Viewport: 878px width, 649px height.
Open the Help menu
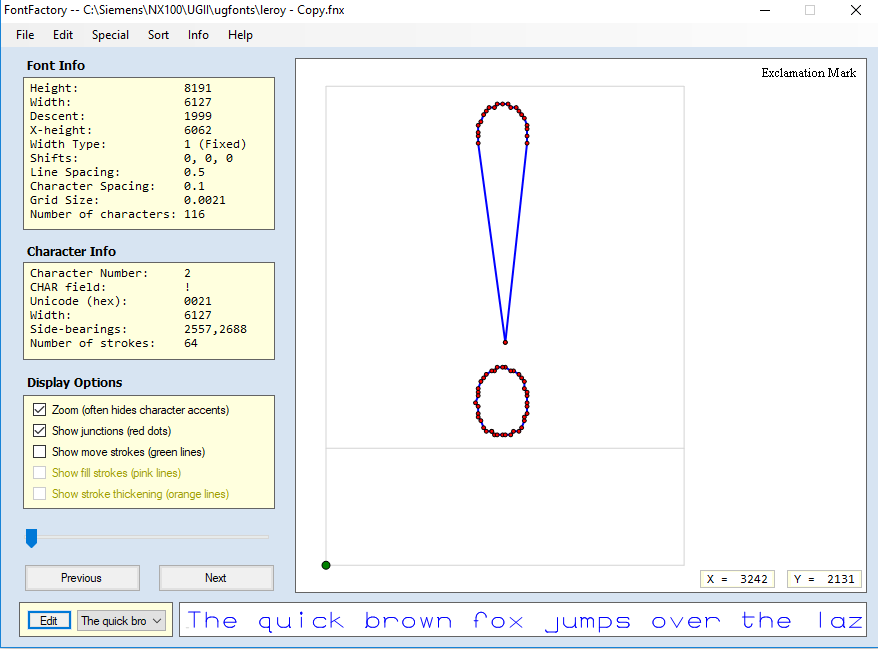pyautogui.click(x=240, y=34)
